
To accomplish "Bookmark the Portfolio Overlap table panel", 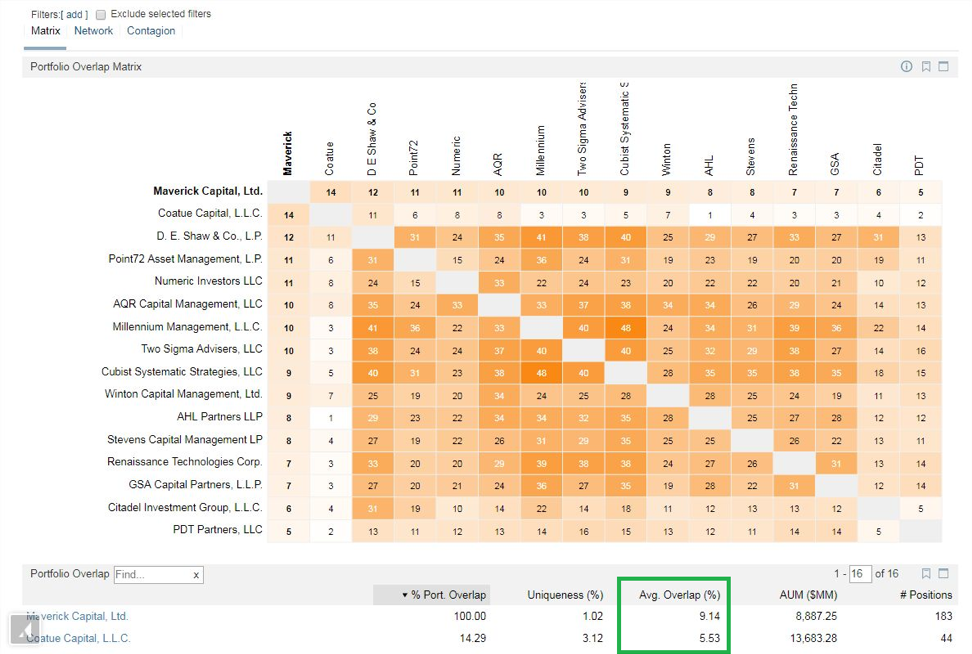I will [926, 573].
